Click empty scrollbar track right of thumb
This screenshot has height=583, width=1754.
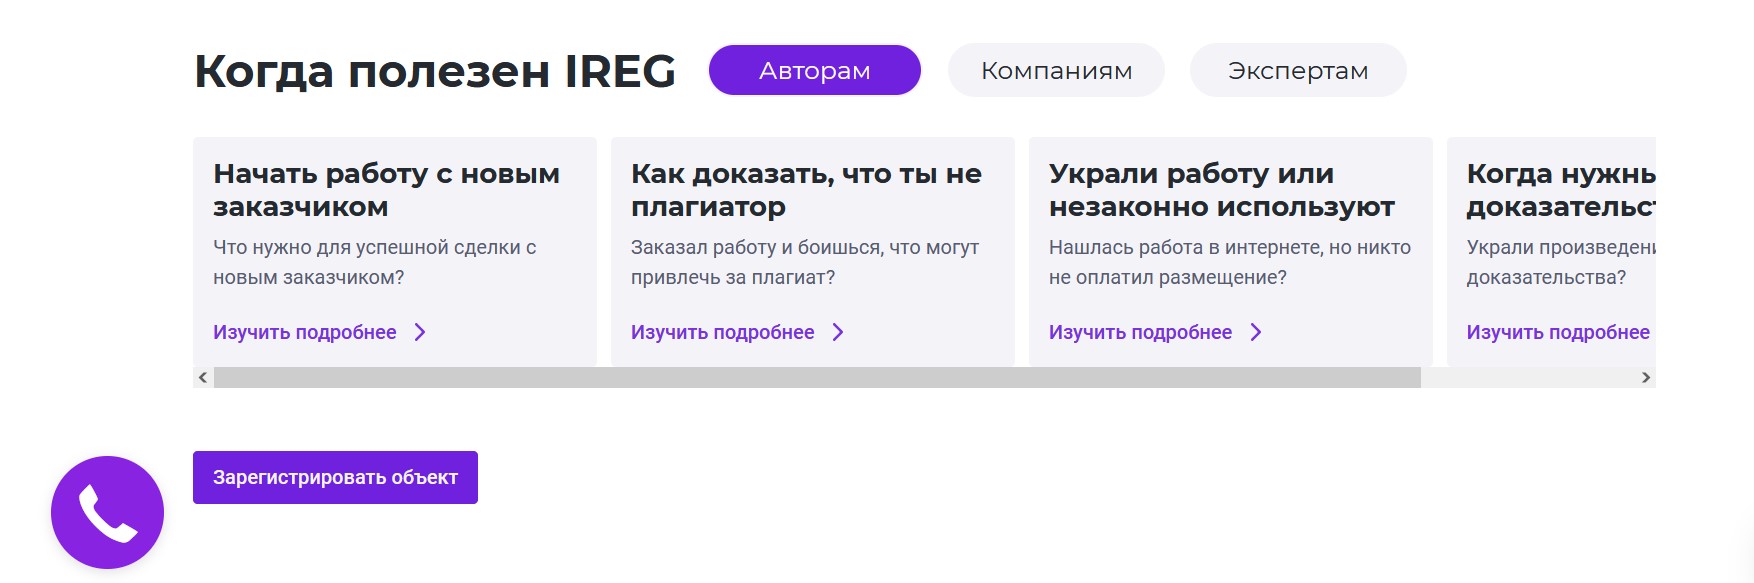pos(1528,377)
